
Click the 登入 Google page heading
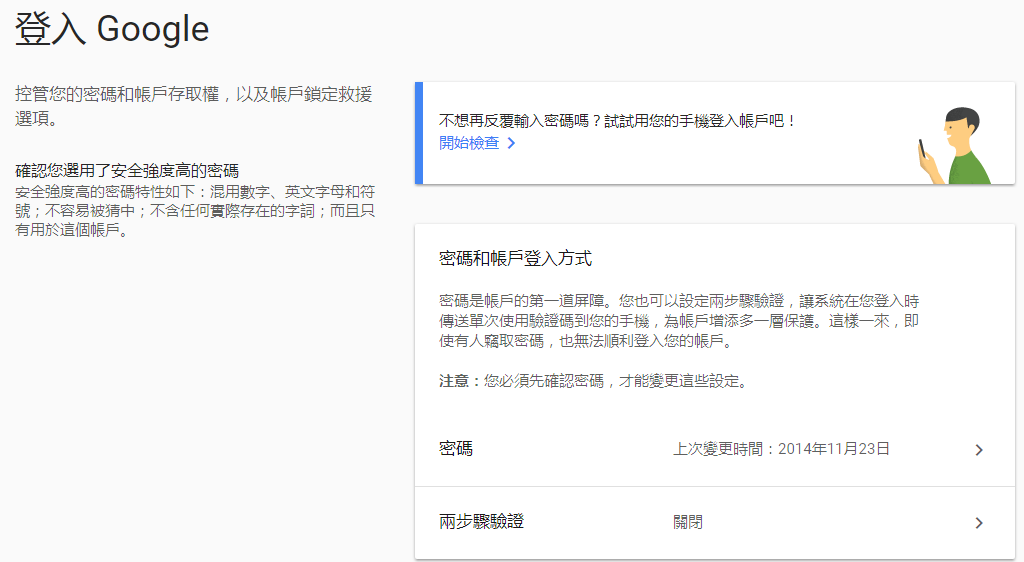(x=112, y=29)
